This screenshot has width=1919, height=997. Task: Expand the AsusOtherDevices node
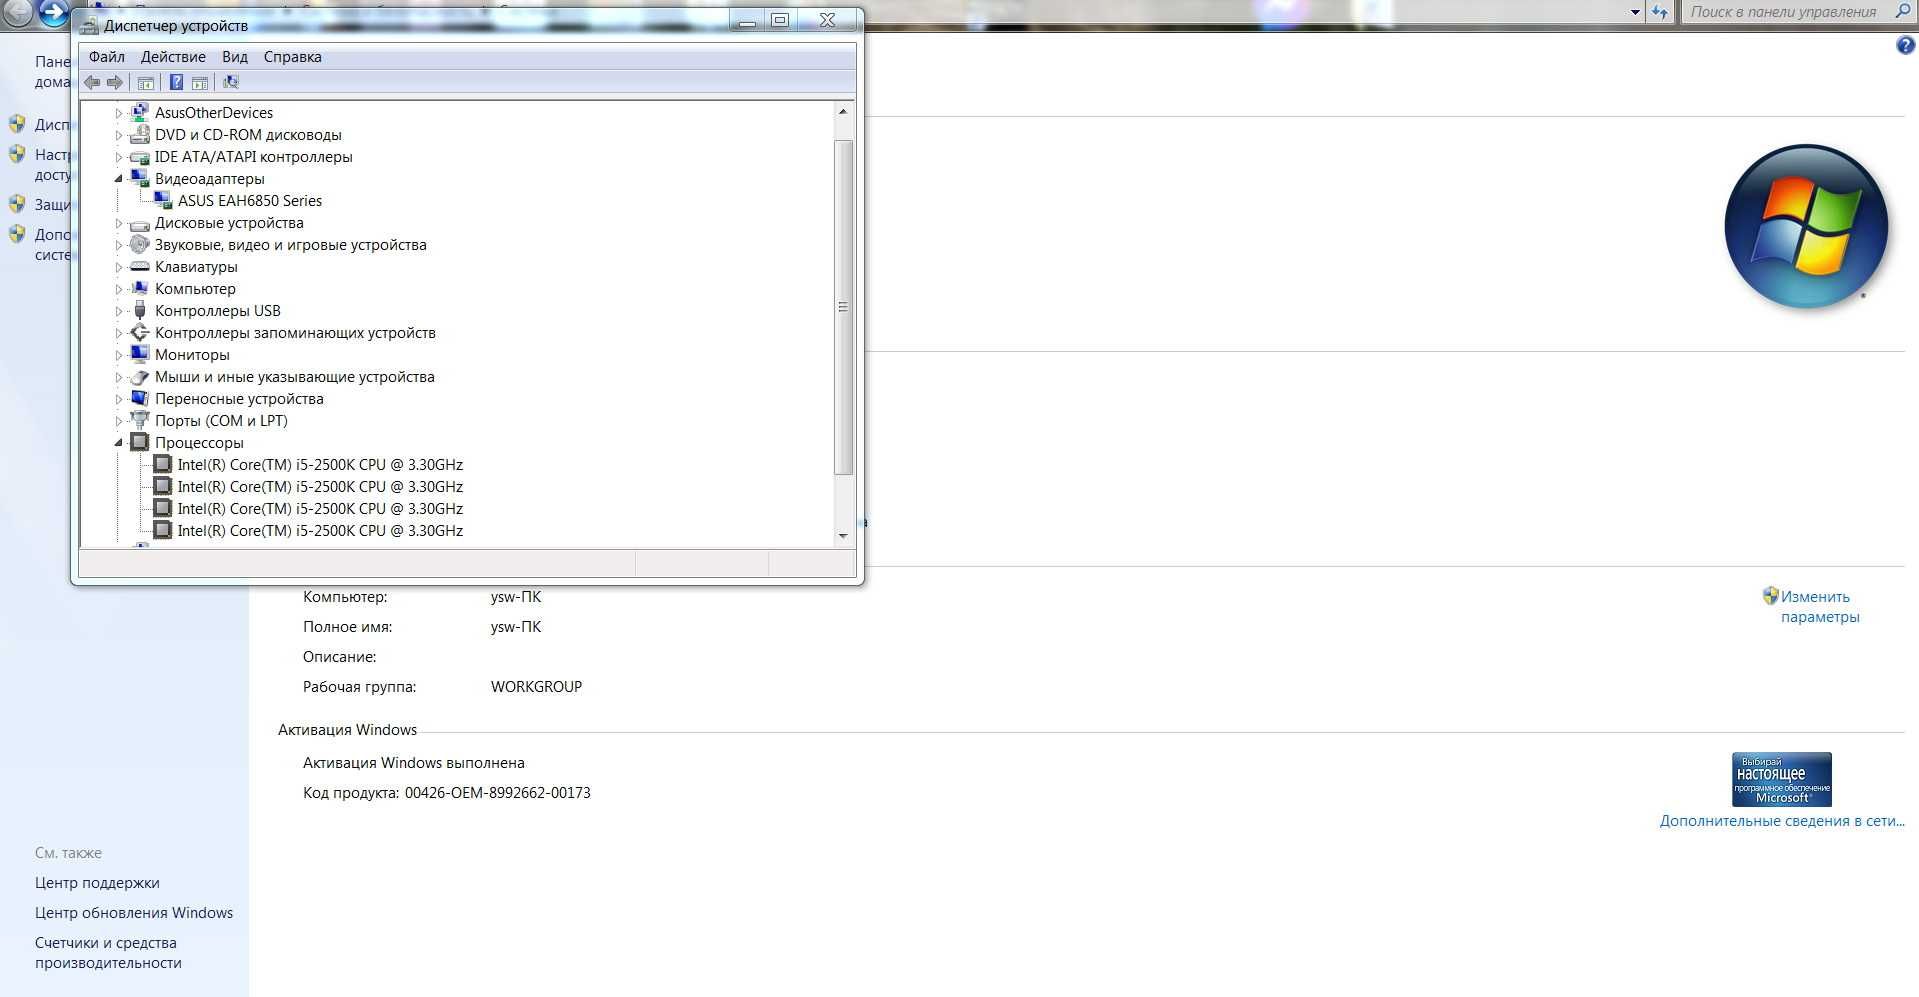click(119, 113)
